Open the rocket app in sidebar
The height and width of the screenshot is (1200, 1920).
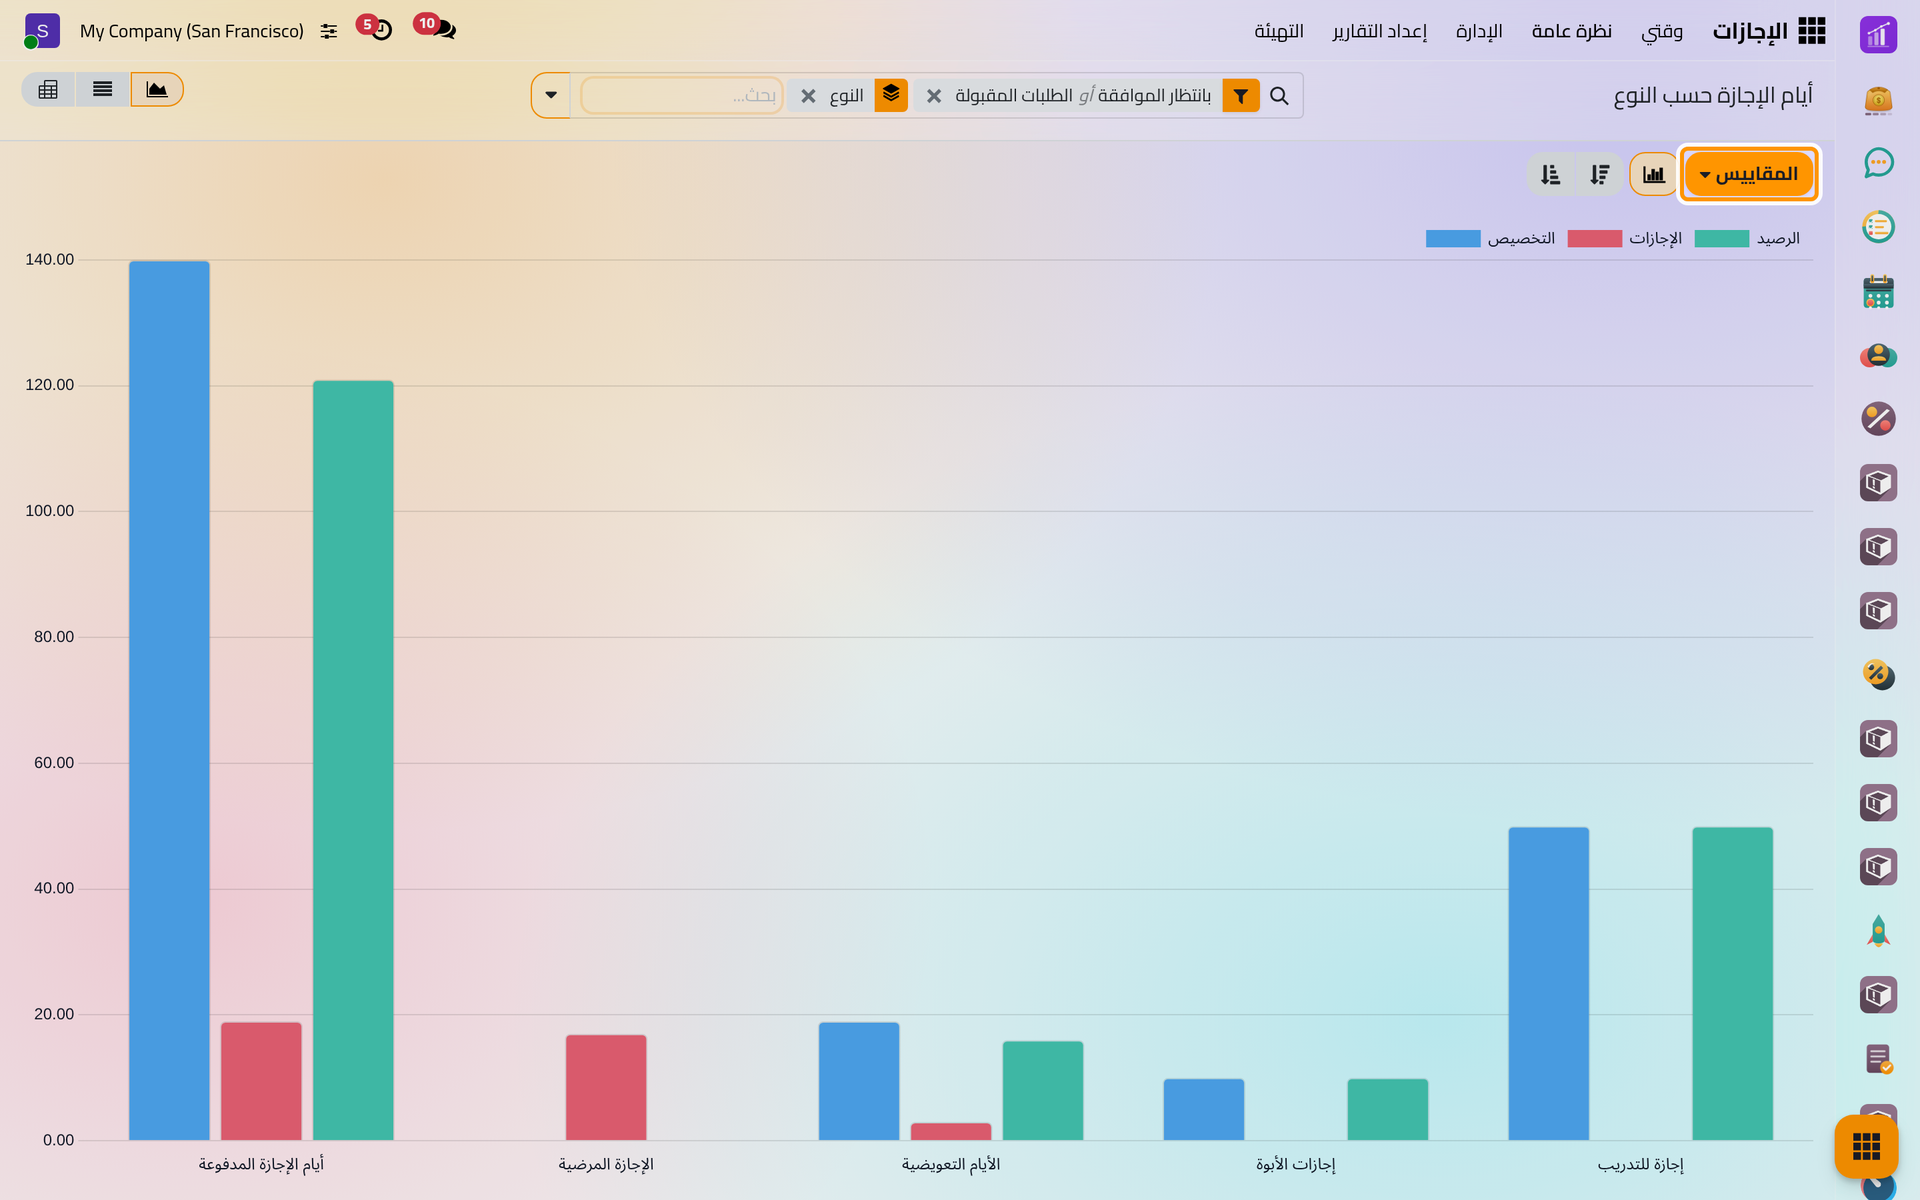(1878, 931)
